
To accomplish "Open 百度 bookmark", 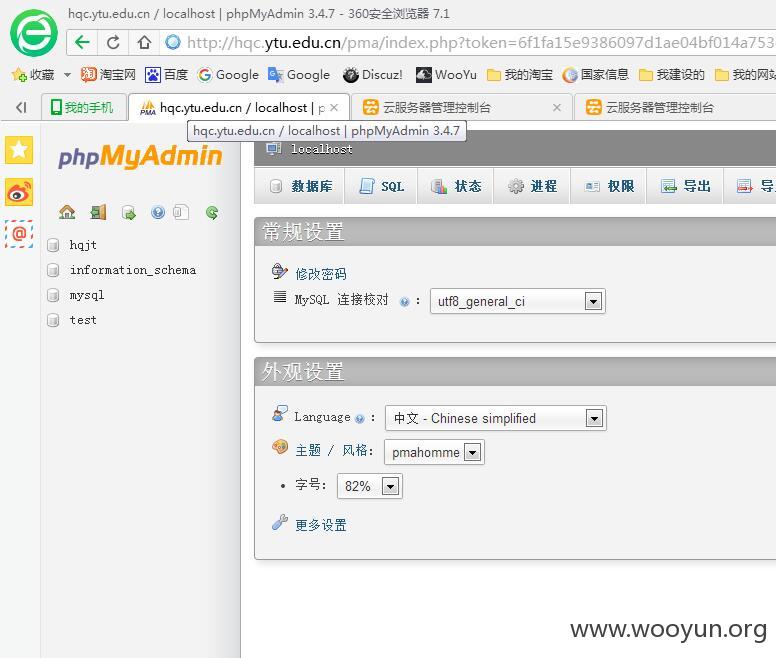I will coord(166,75).
